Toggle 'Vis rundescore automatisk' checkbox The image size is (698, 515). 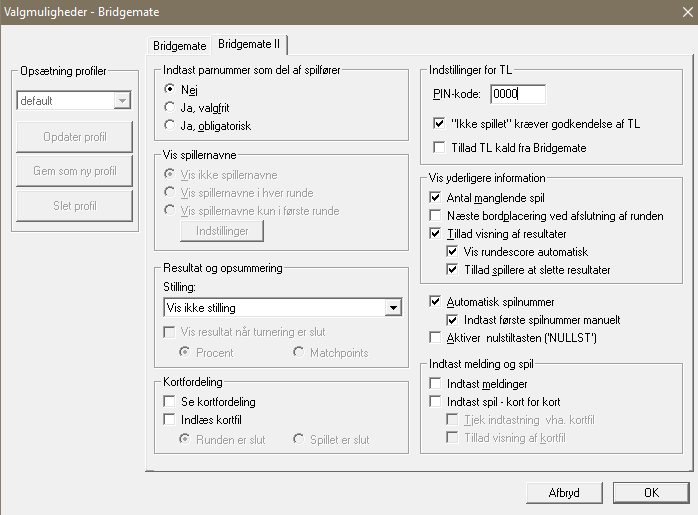pos(453,252)
